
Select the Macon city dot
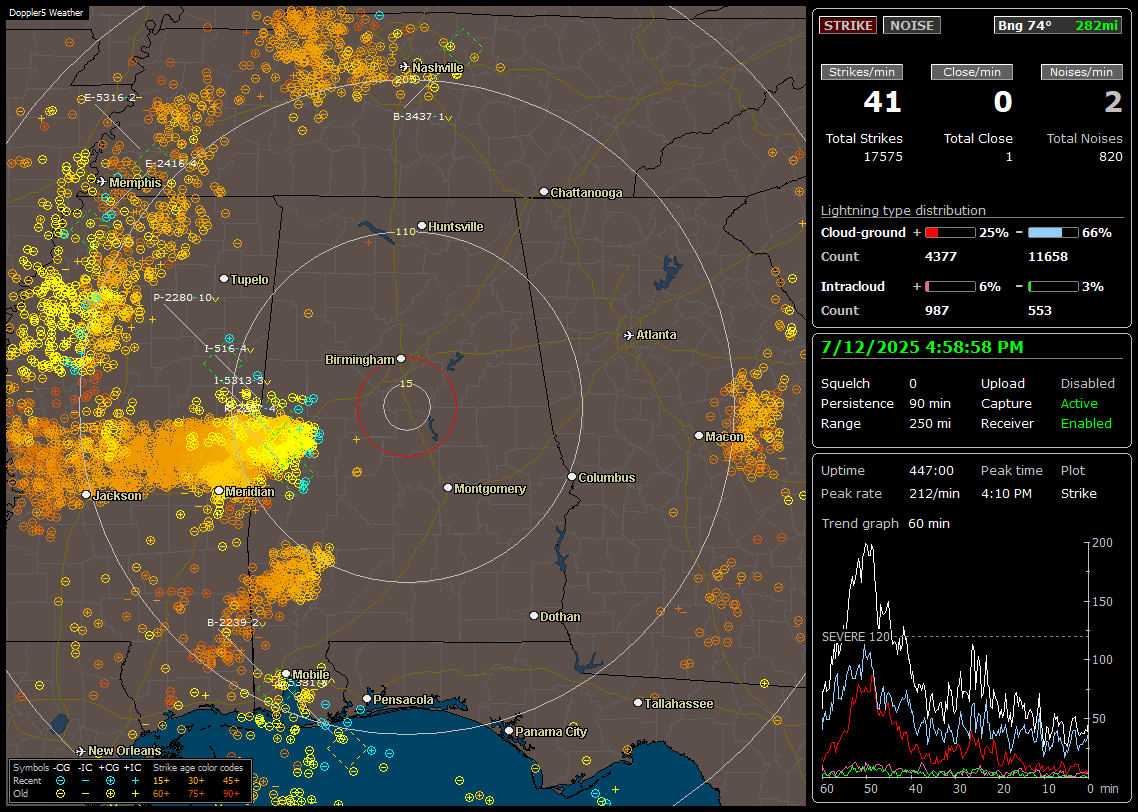click(699, 436)
